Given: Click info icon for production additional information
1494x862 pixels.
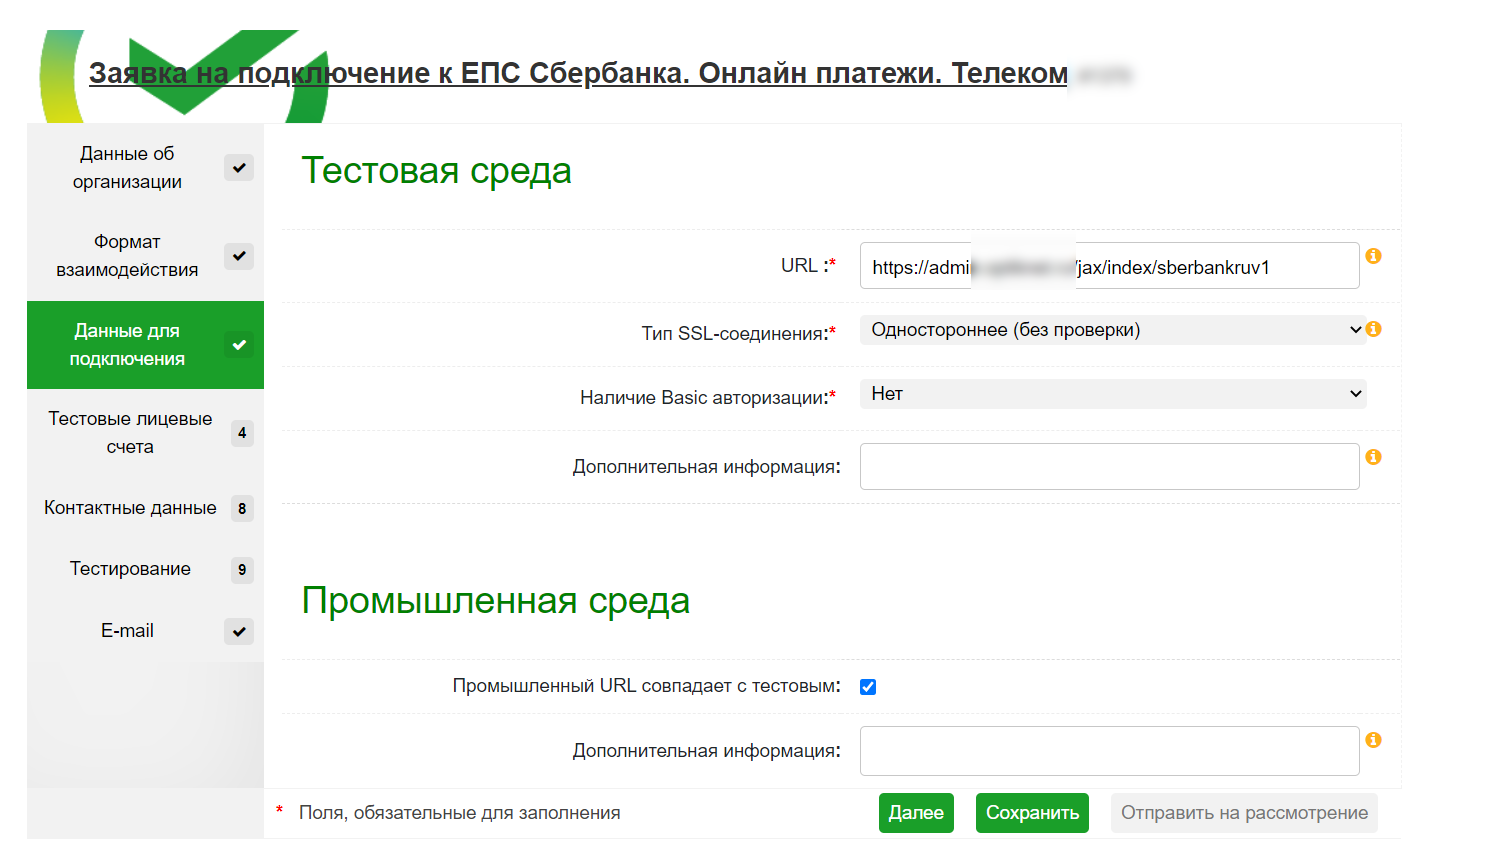Looking at the screenshot, I should 1373,740.
